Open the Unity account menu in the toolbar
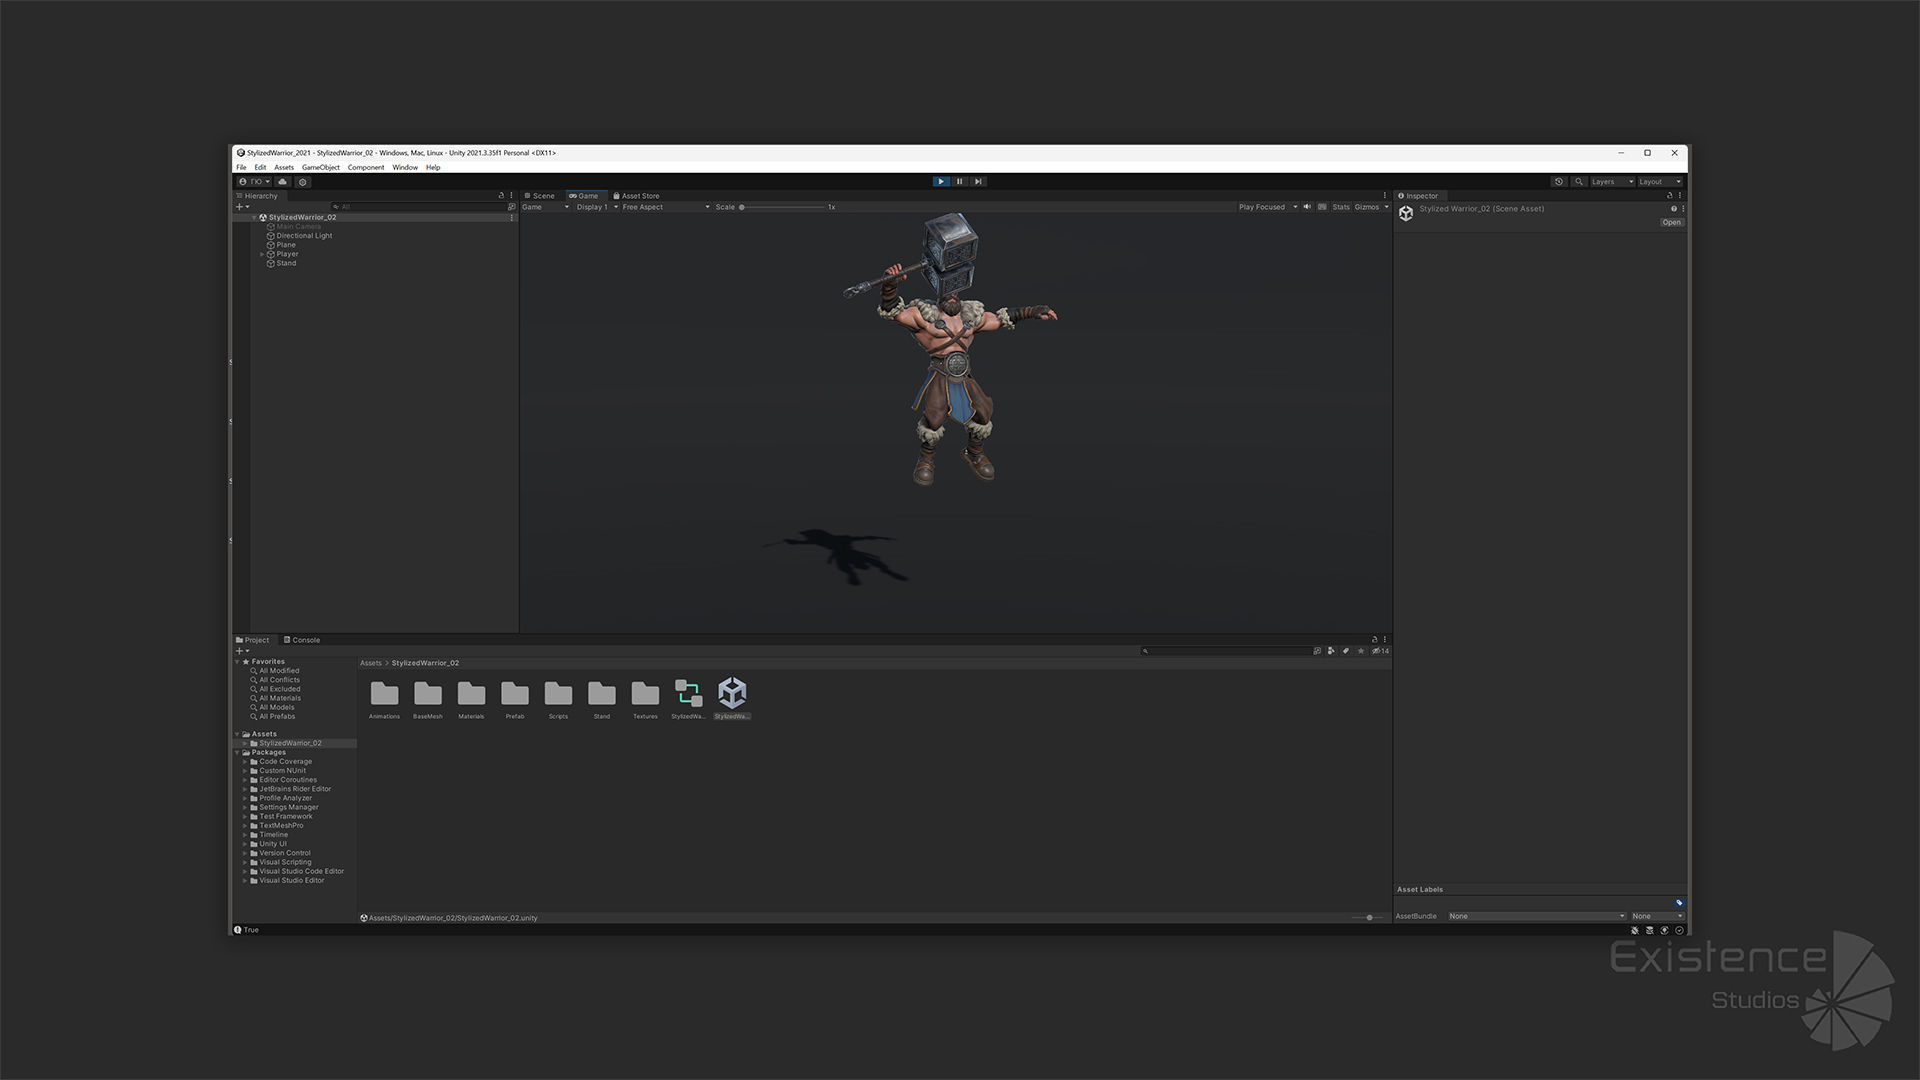1920x1080 pixels. click(254, 182)
